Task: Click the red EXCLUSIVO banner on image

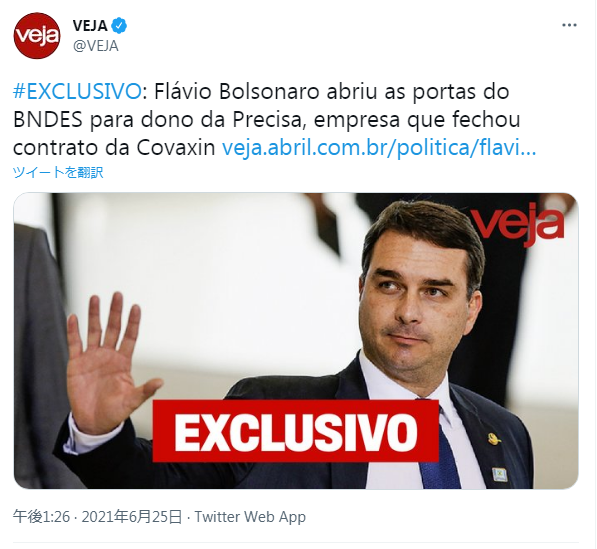Action: click(296, 431)
